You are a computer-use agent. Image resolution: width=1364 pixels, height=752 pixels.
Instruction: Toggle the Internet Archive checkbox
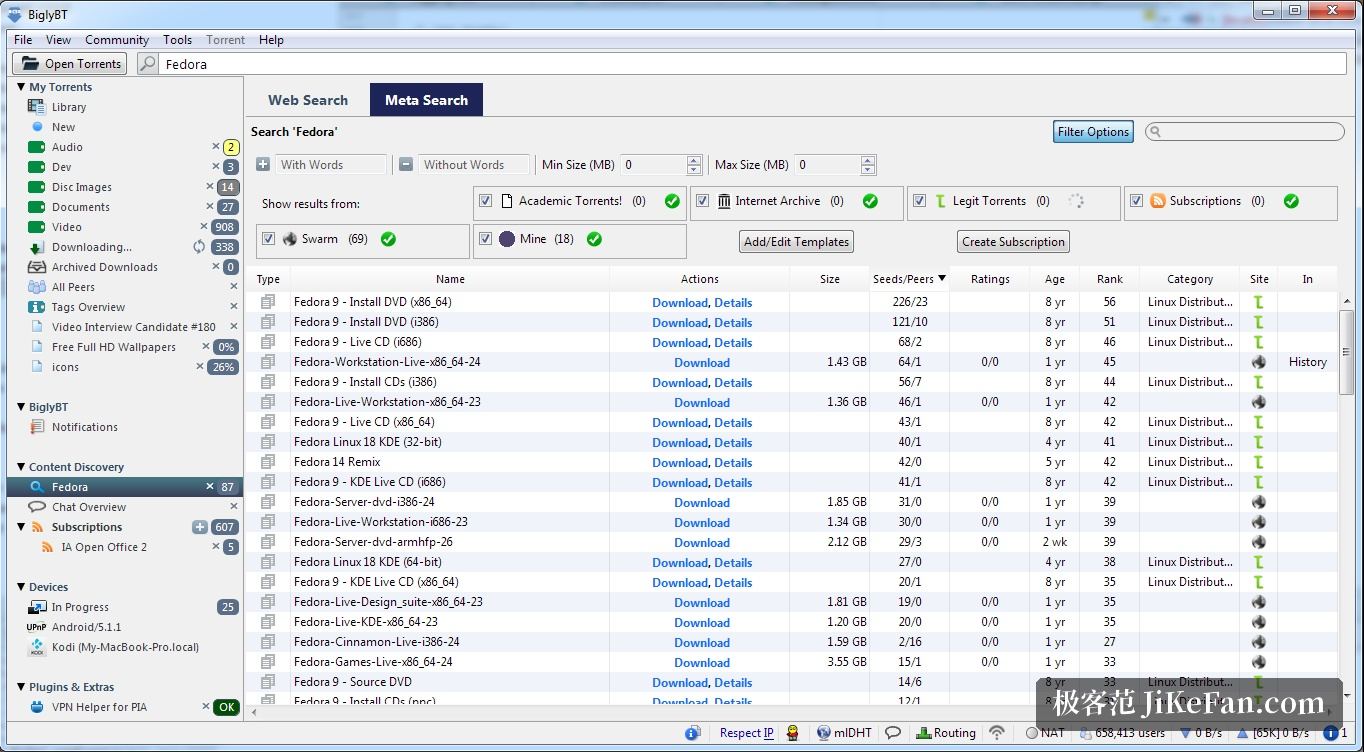coord(702,201)
